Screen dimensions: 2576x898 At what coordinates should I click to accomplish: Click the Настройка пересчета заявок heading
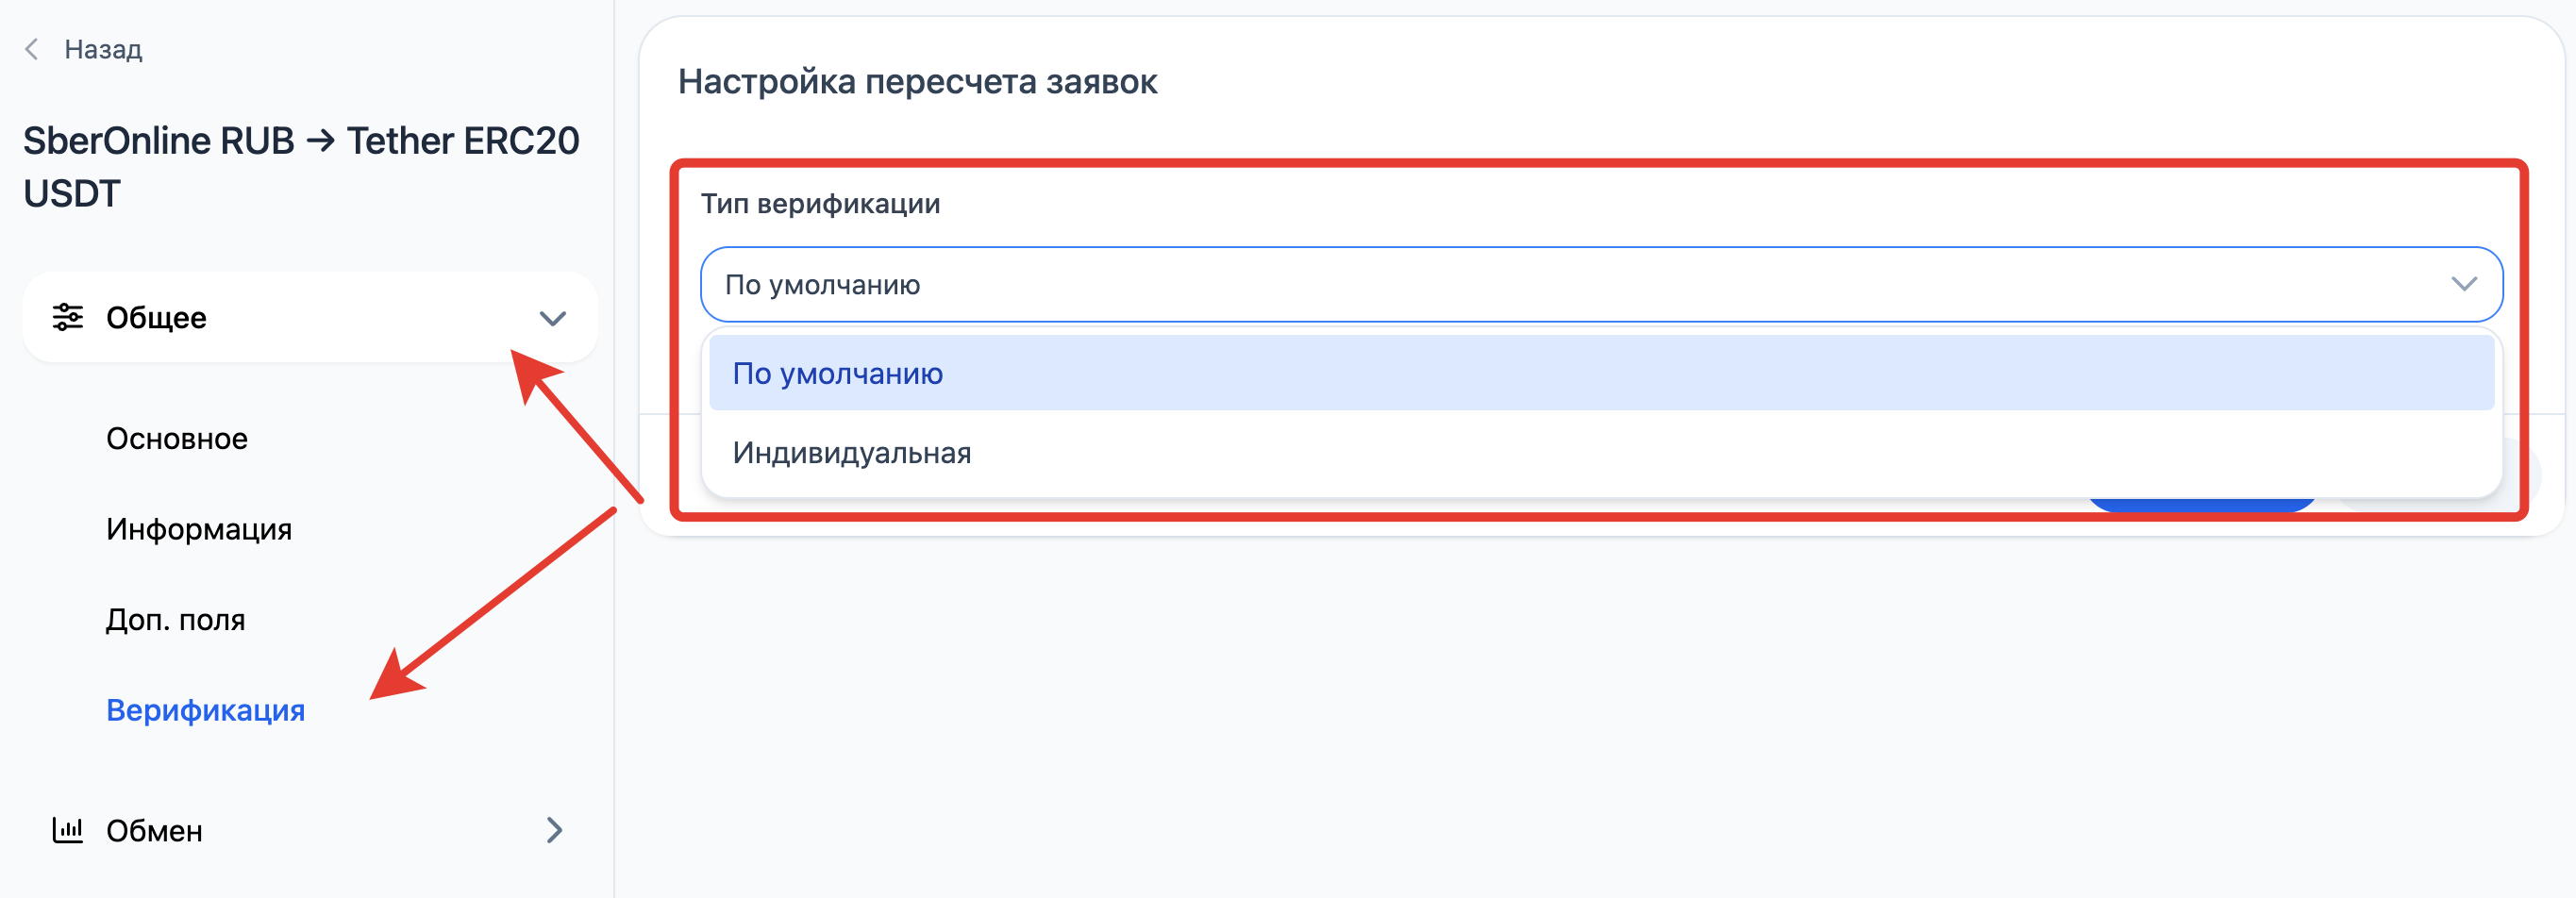(917, 82)
